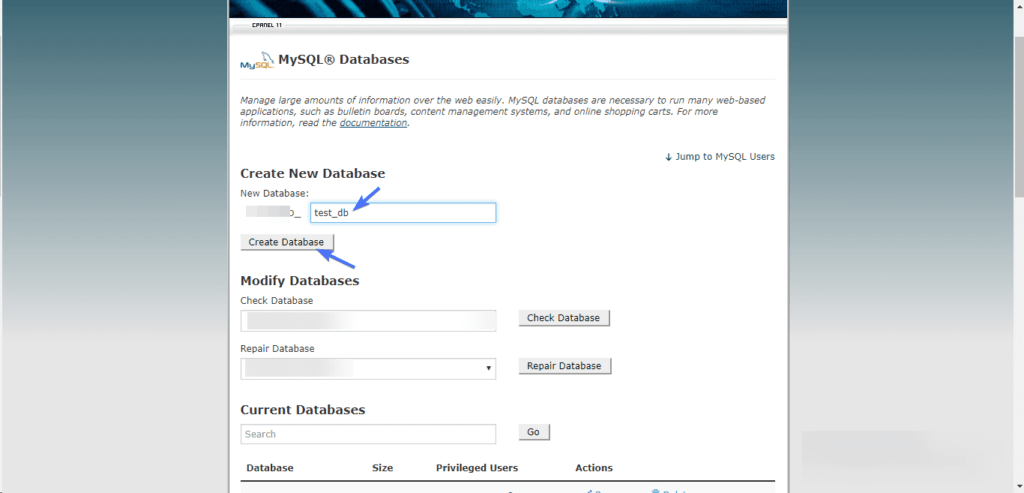The image size is (1024, 493).
Task: Click the Check Database button
Action: 563,318
